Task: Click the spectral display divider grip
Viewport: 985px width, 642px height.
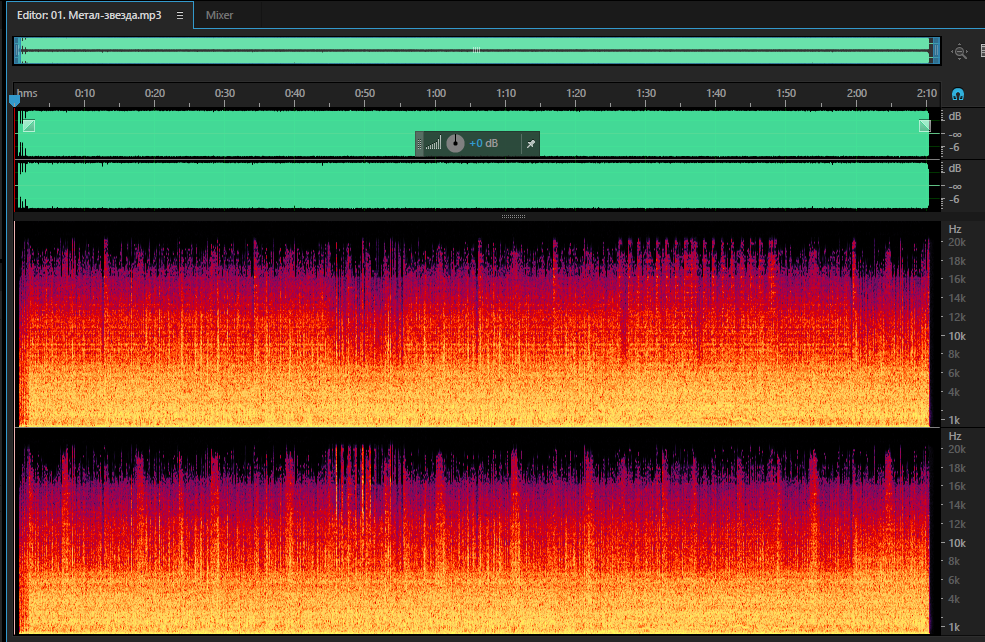Action: (x=513, y=216)
